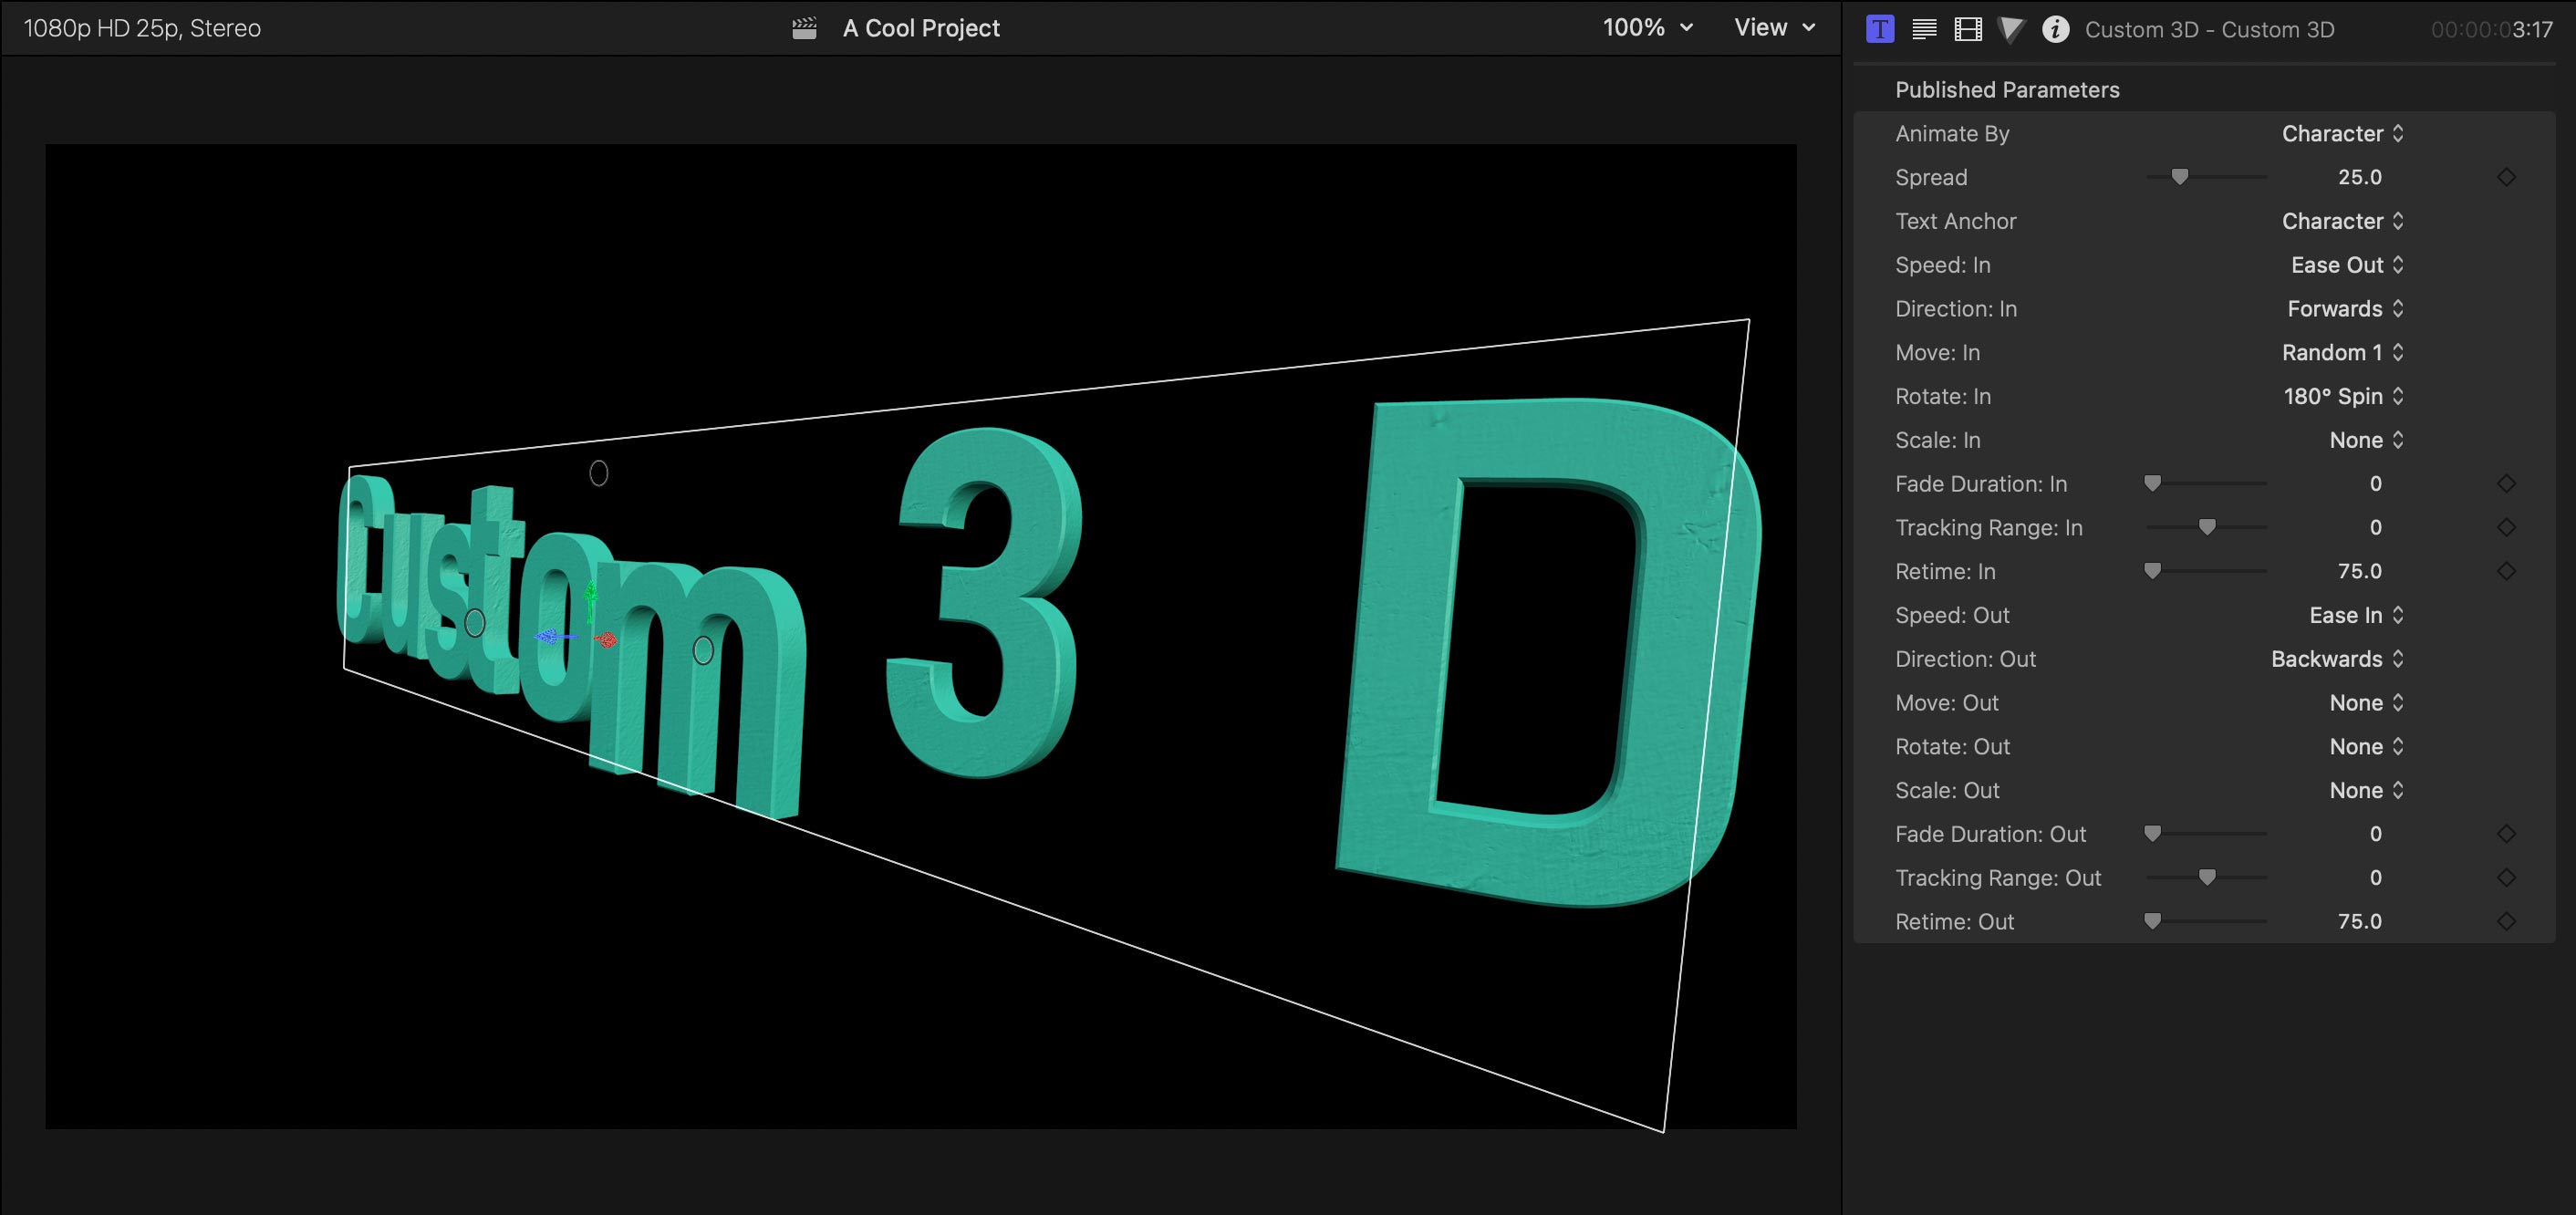This screenshot has height=1215, width=2576.
Task: Click the Fade Duration: In value field
Action: 2375,484
